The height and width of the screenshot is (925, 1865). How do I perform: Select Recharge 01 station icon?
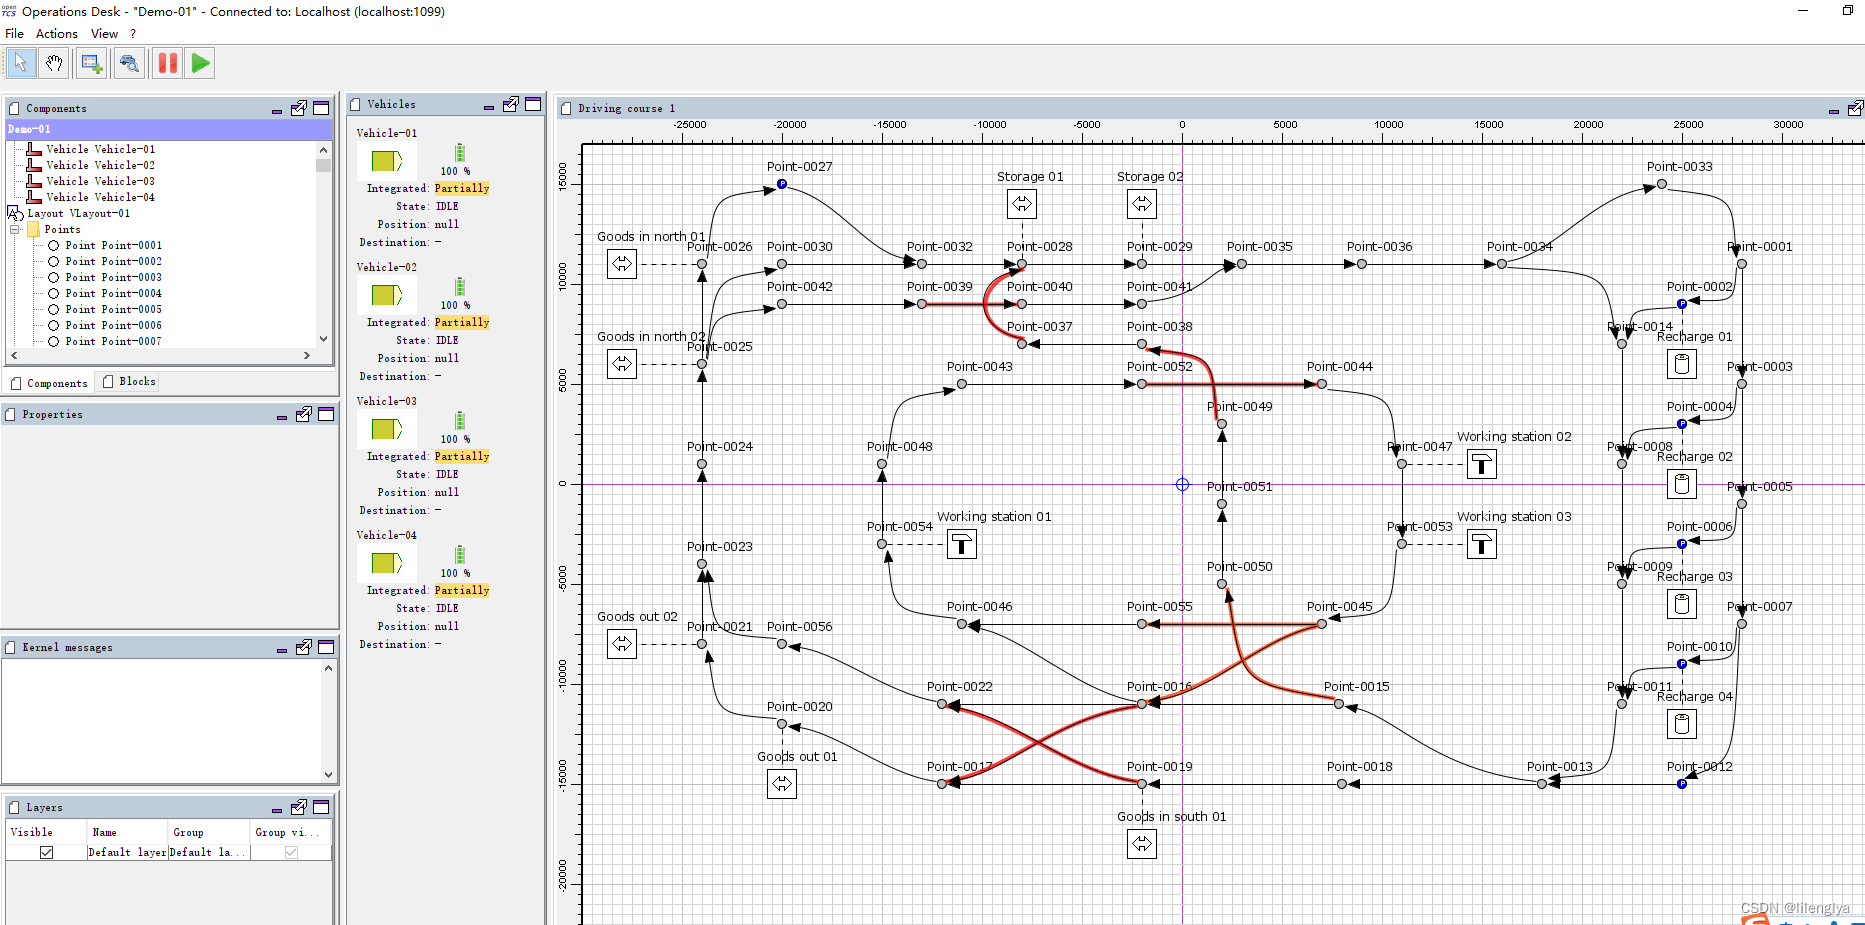point(1682,364)
